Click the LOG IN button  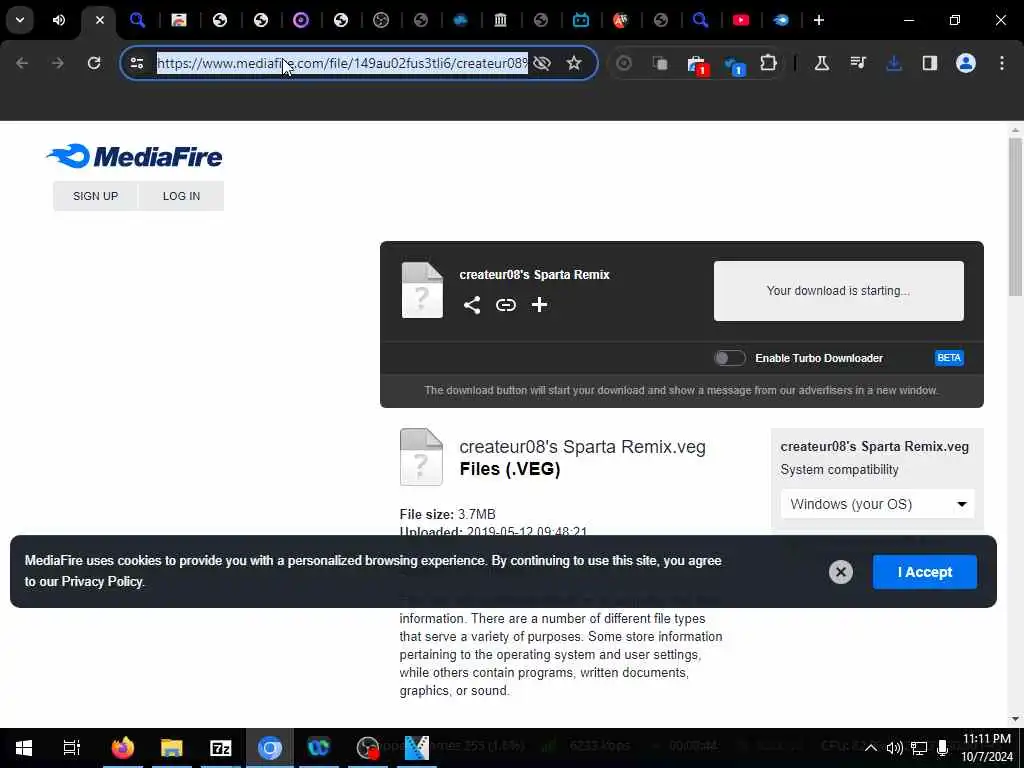pyautogui.click(x=182, y=196)
